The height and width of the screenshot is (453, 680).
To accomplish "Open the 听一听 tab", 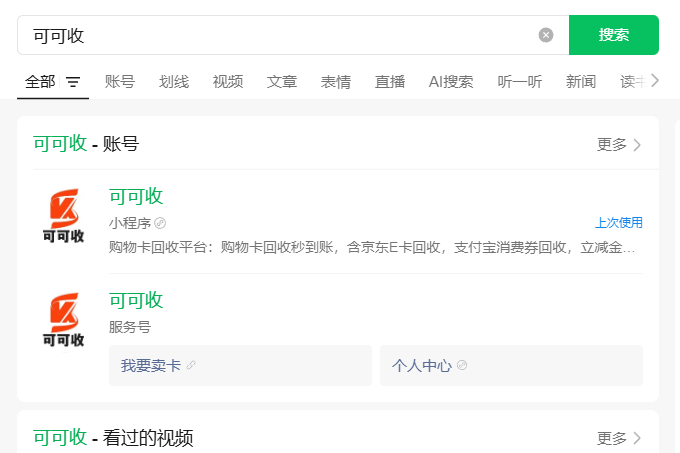I will click(520, 82).
